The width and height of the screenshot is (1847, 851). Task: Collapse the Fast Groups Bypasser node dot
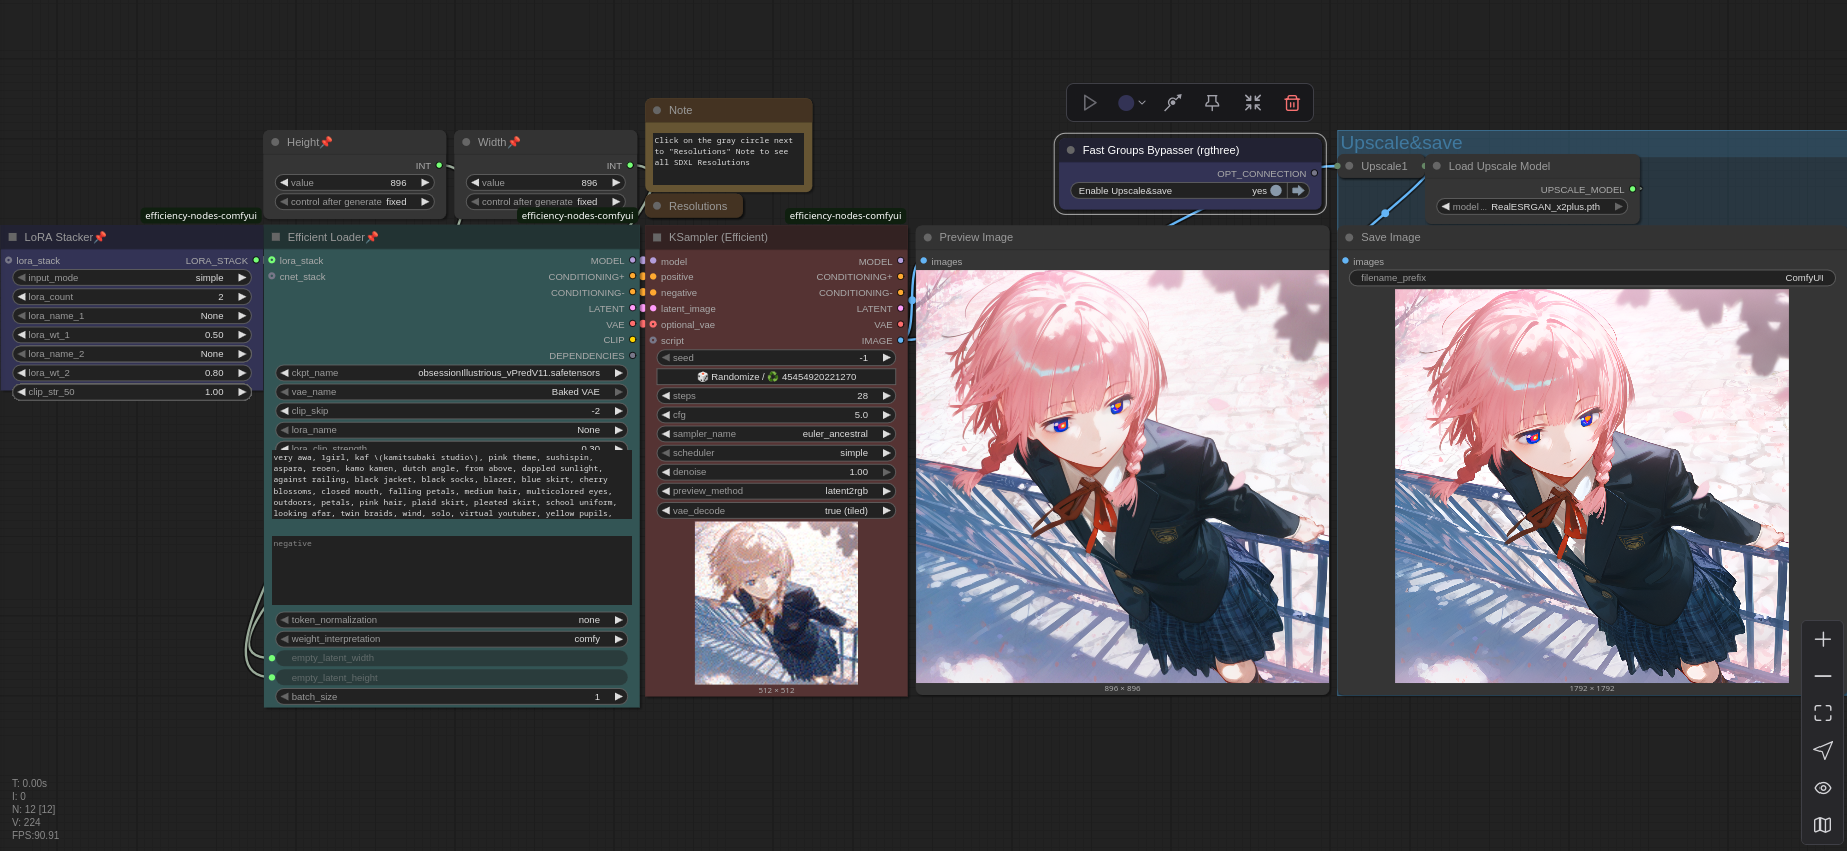point(1071,150)
